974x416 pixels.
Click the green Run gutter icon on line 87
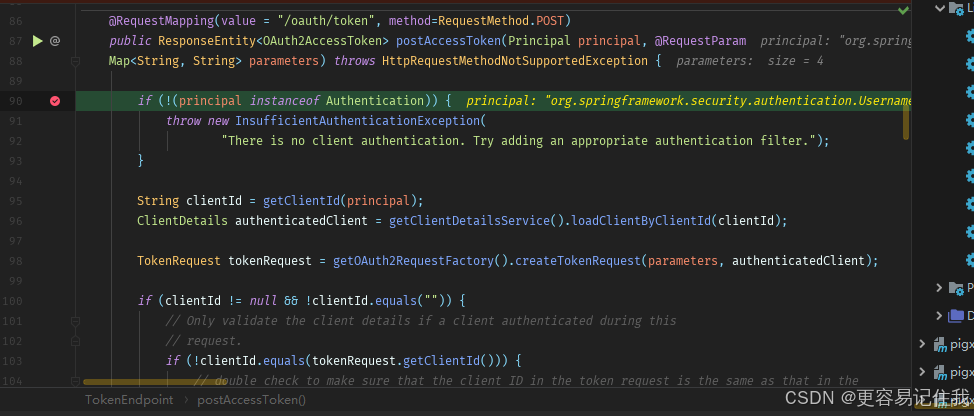(37, 41)
